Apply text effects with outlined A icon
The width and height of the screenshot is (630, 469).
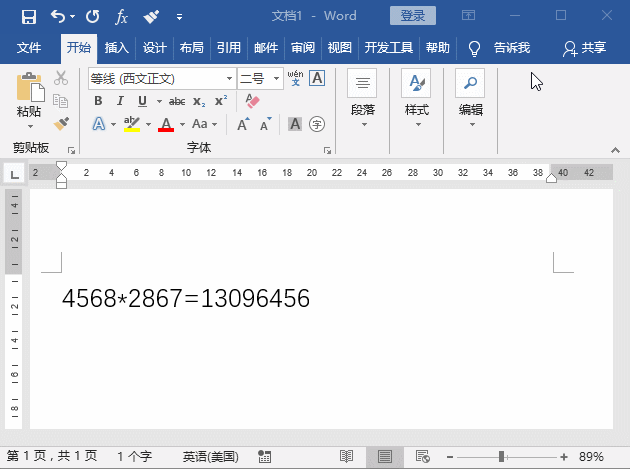pos(99,124)
